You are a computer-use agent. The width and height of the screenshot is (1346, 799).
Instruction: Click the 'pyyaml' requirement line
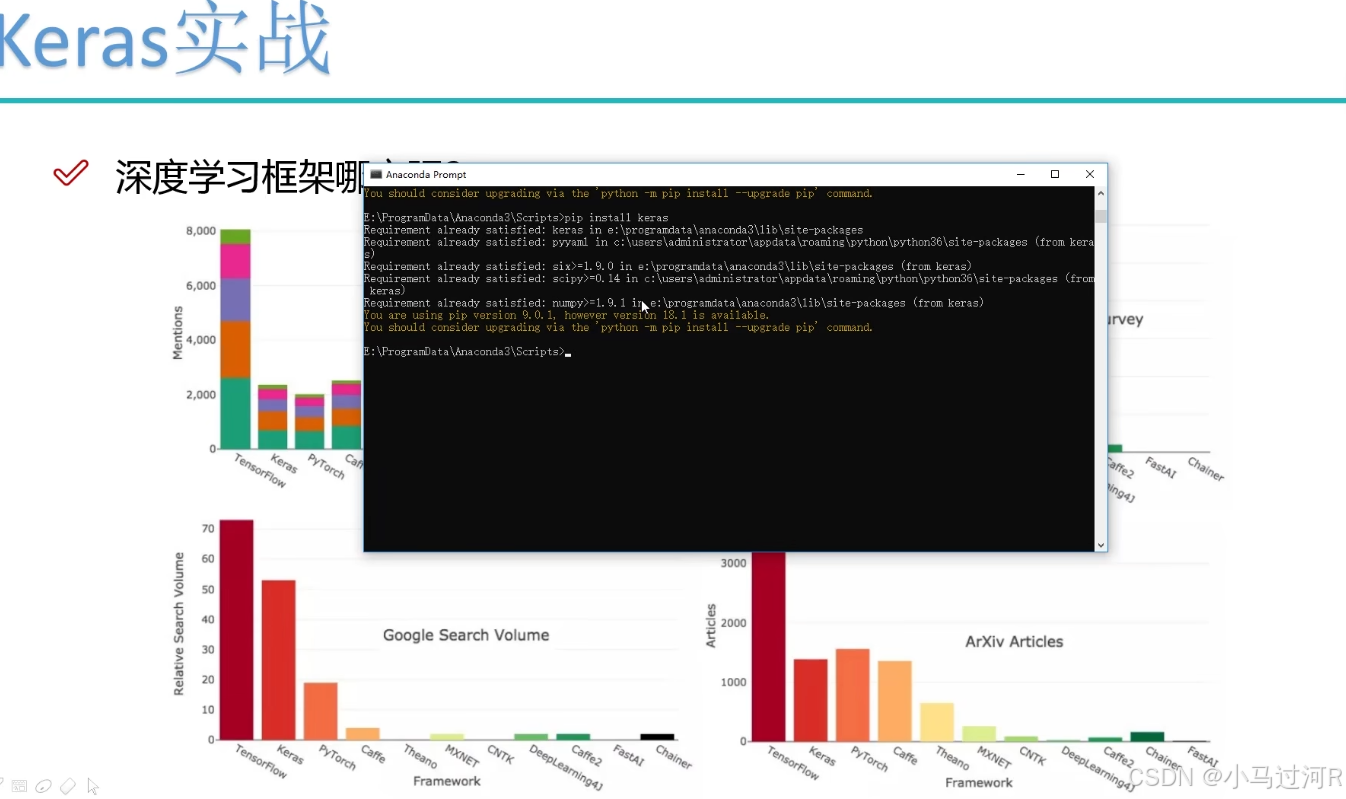click(x=729, y=248)
